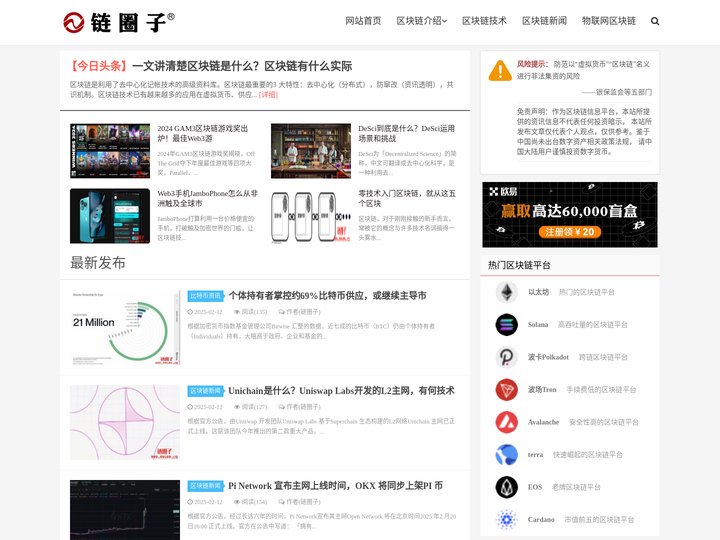Open Web3手机JamboPhone article title
The image size is (720, 540).
[x=208, y=198]
